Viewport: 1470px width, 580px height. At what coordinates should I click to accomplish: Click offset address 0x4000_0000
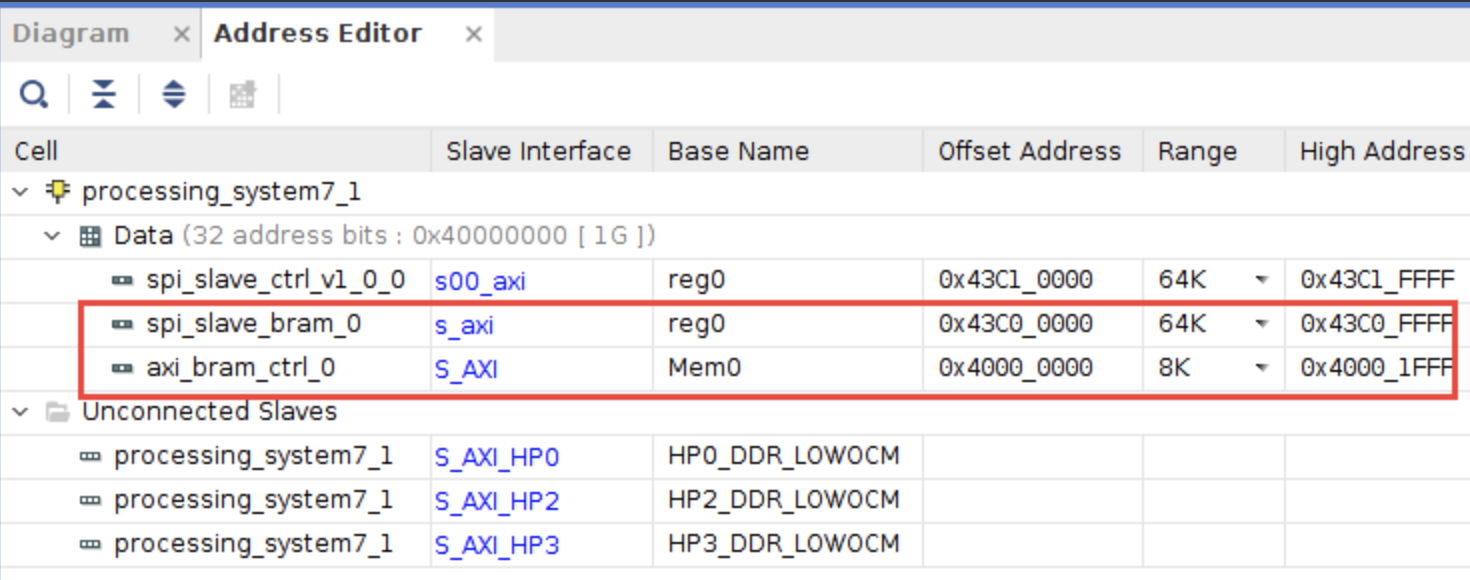point(1015,368)
